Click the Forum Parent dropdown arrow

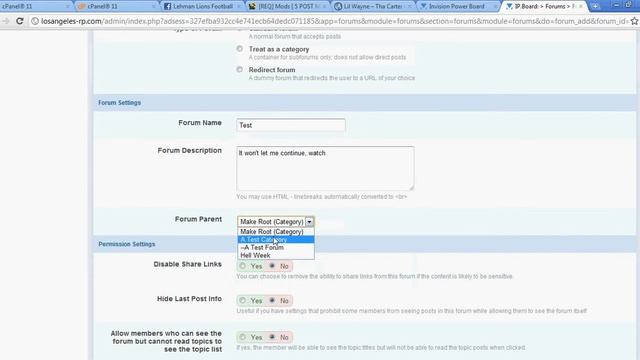tap(309, 222)
